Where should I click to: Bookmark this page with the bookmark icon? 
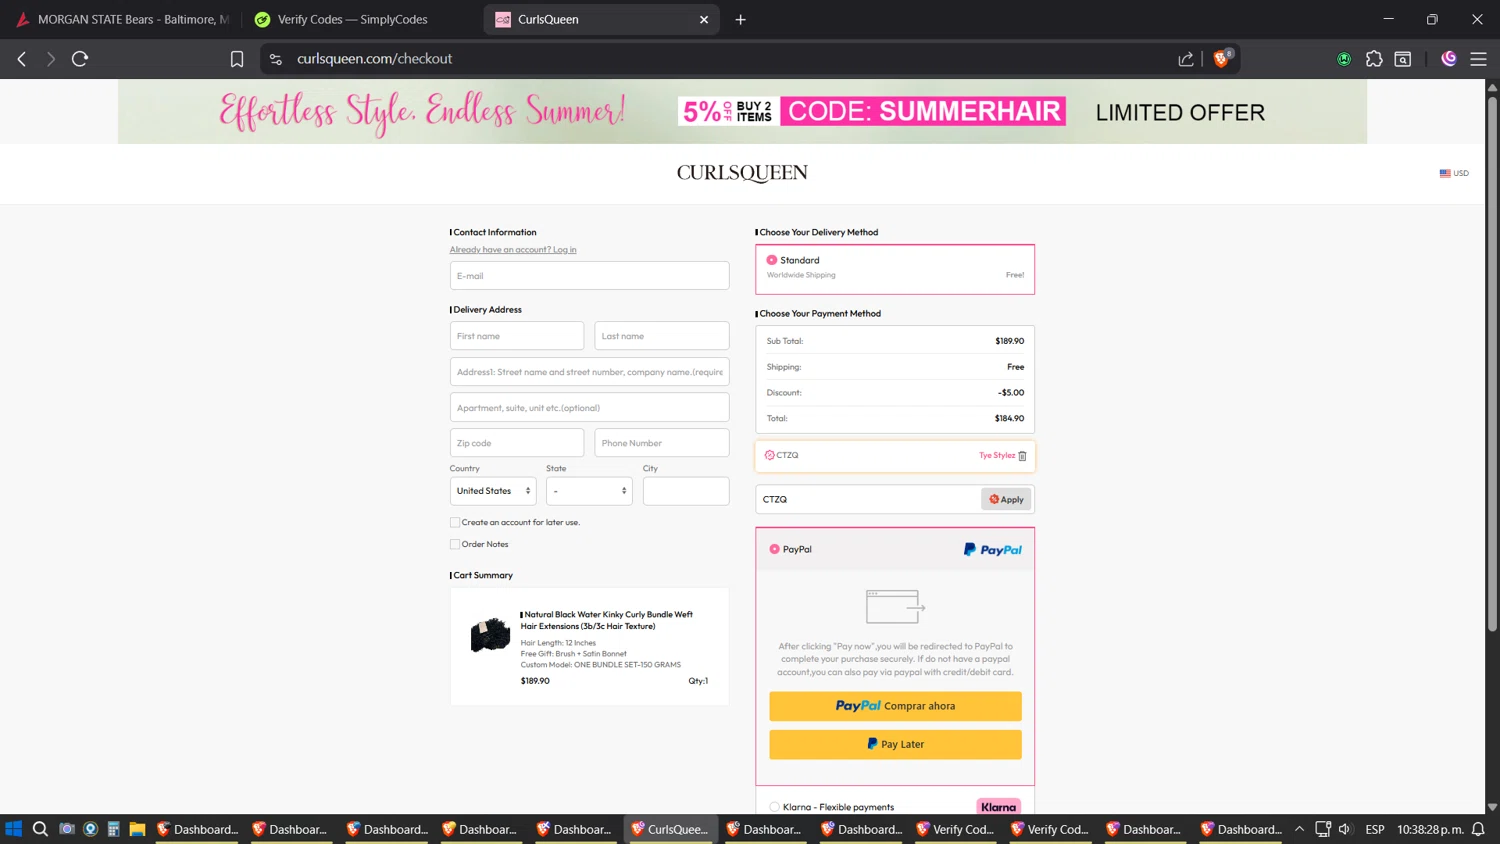point(237,59)
